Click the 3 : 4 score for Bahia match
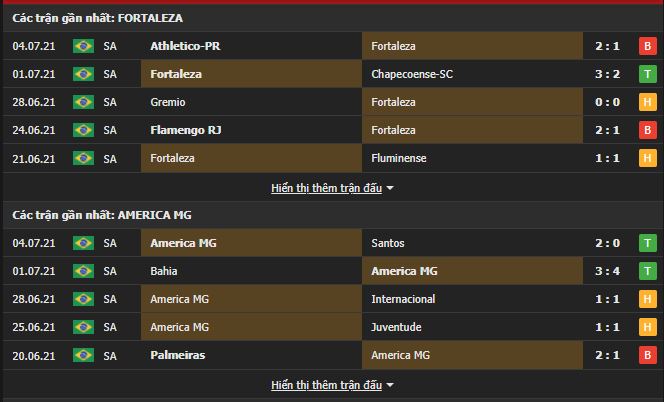This screenshot has width=664, height=402. (x=610, y=271)
